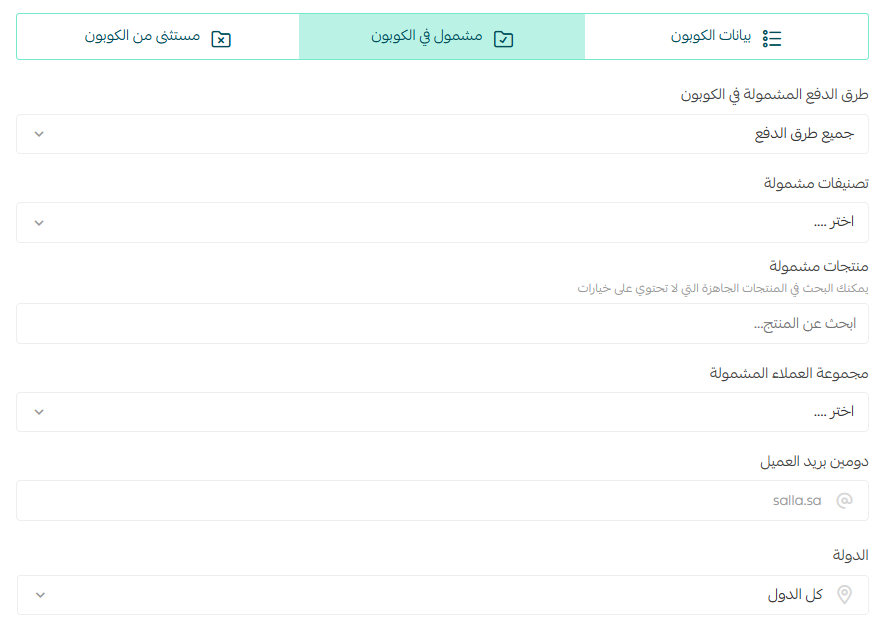
Task: Click the تصنيفات مشمولة label
Action: tap(816, 183)
